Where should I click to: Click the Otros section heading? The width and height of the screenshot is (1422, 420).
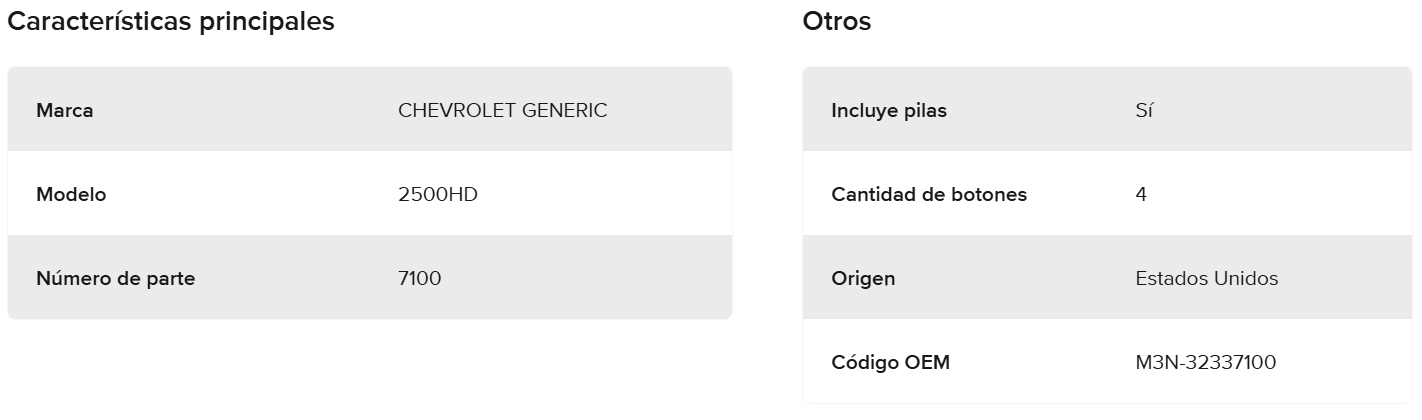[836, 21]
